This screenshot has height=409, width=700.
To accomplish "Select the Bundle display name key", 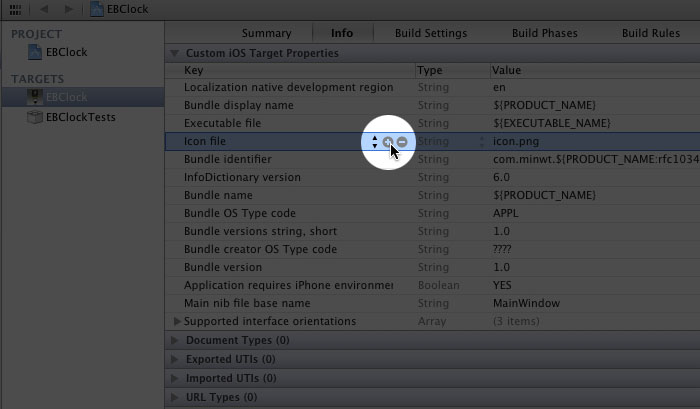I will pyautogui.click(x=239, y=105).
